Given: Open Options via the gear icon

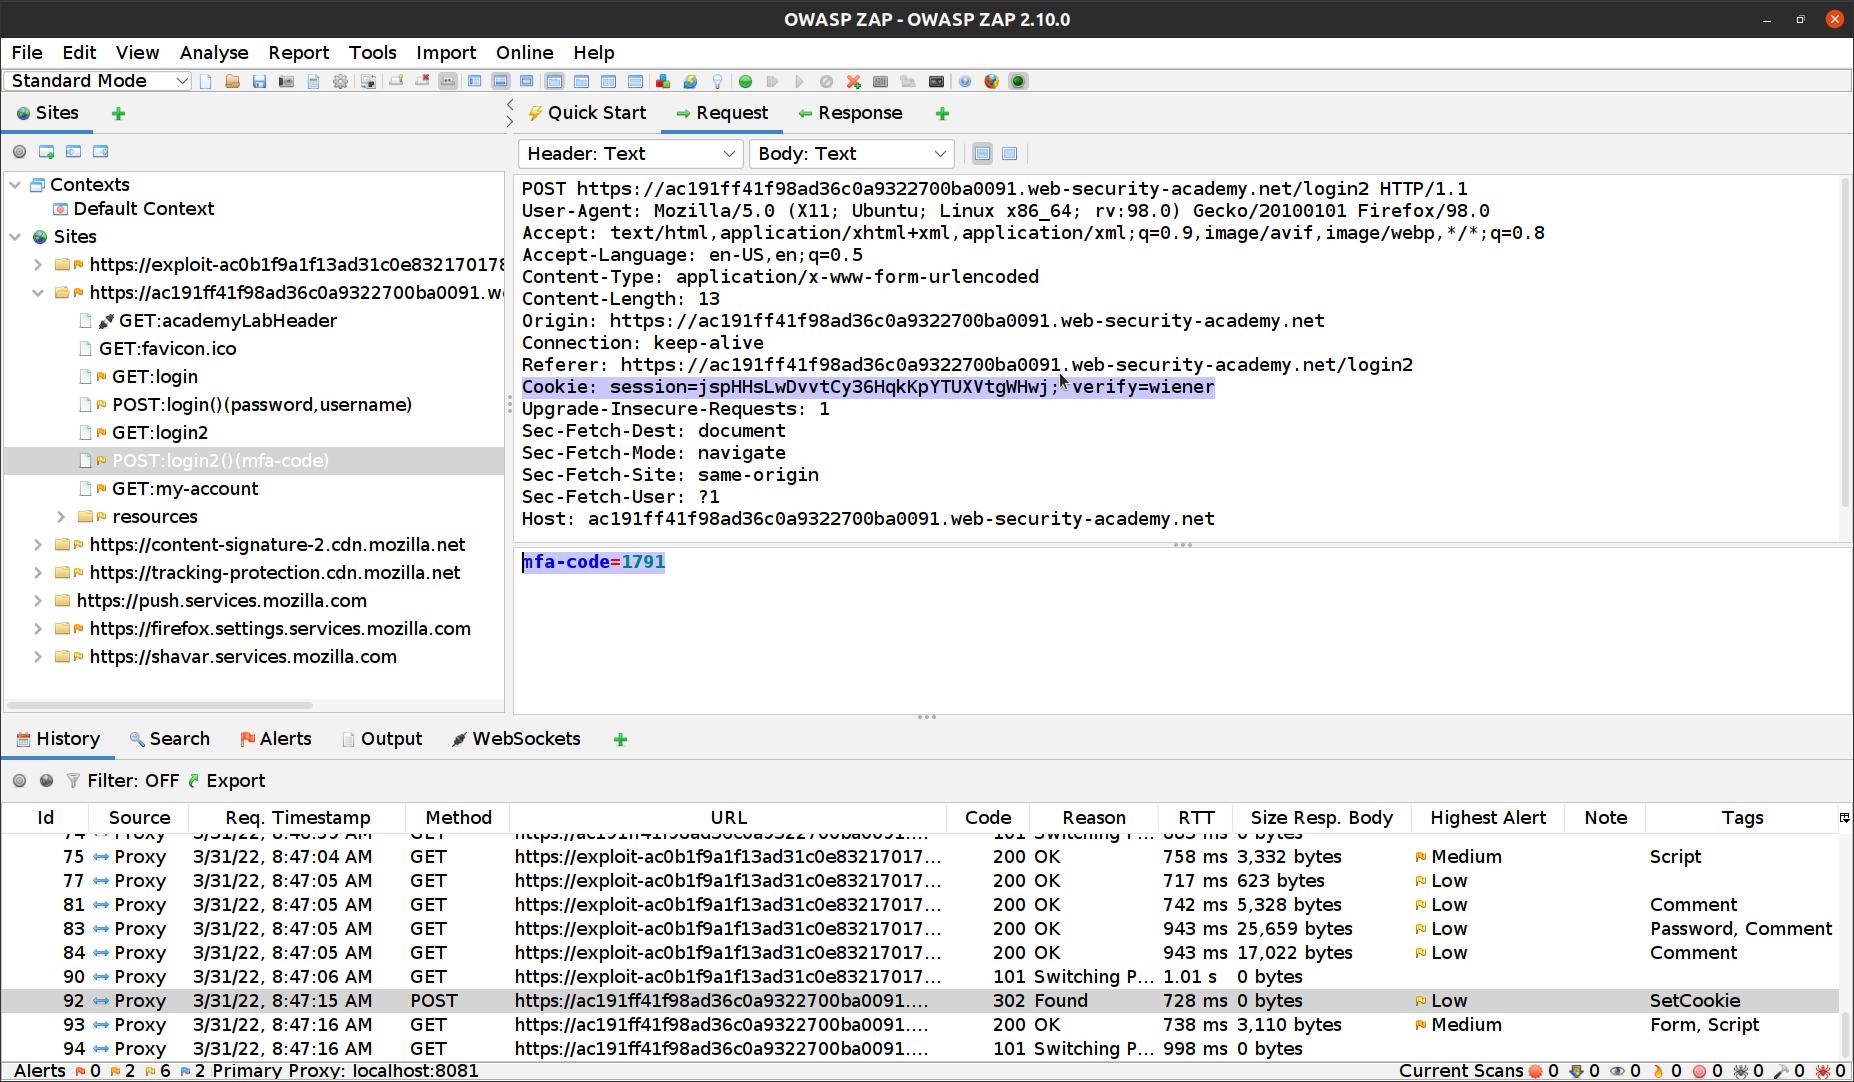Looking at the screenshot, I should click(340, 82).
